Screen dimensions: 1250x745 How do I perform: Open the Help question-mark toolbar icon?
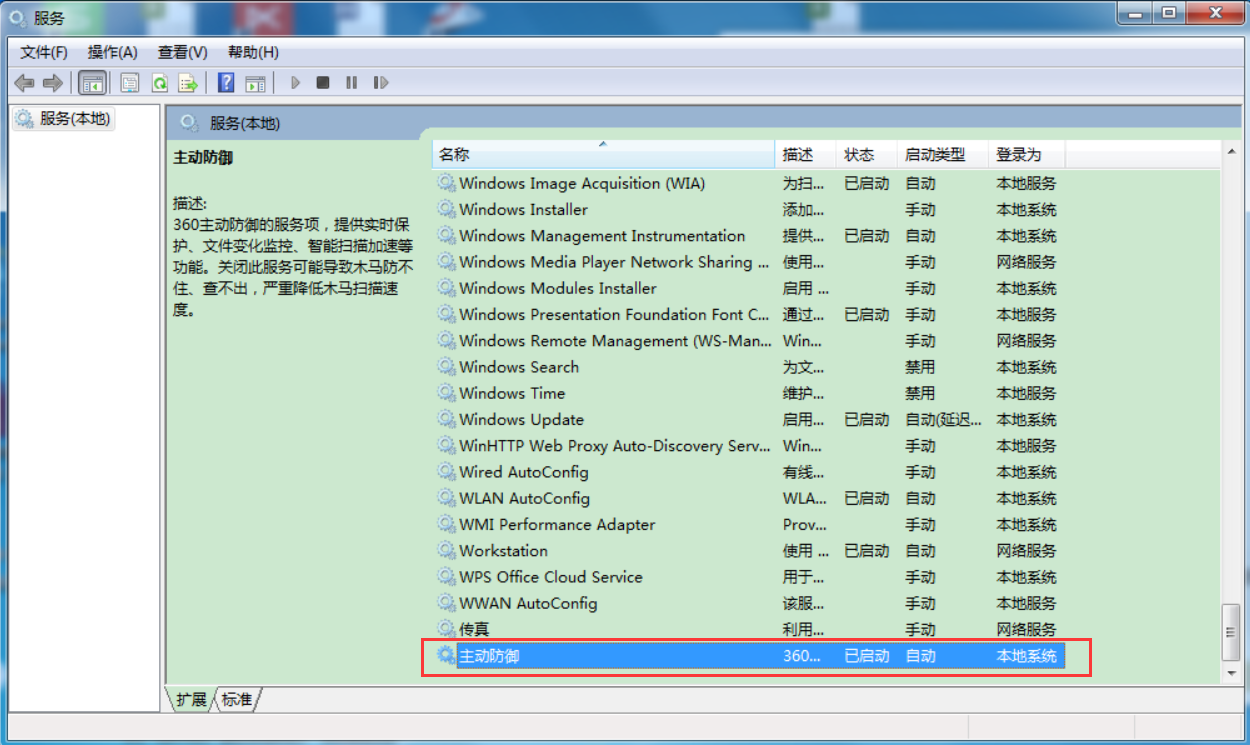pyautogui.click(x=226, y=83)
